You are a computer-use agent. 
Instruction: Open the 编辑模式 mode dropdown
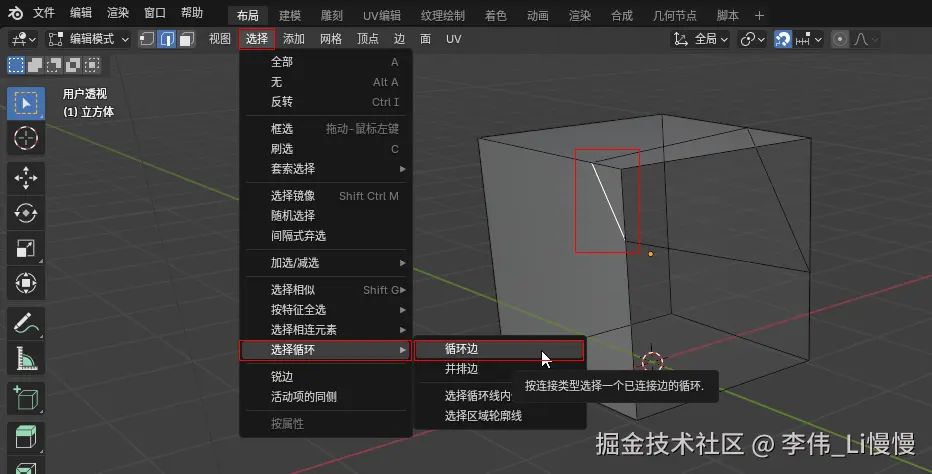coord(88,39)
